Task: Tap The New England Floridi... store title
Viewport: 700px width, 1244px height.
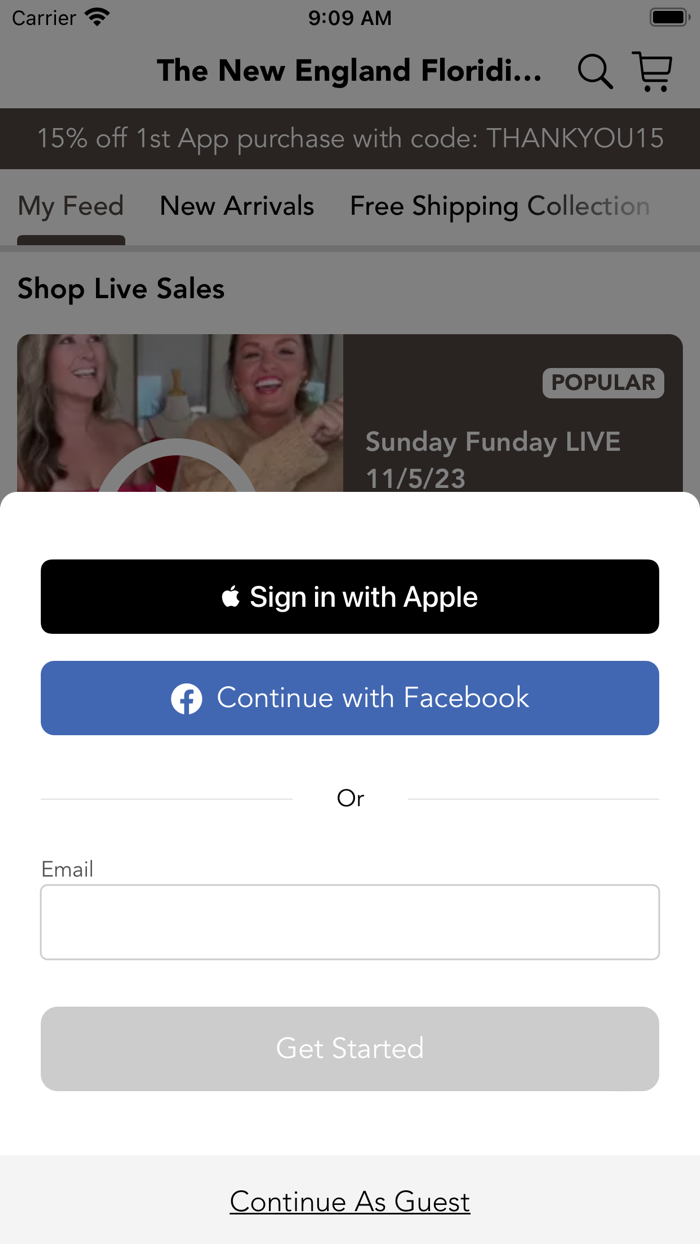Action: (x=349, y=71)
